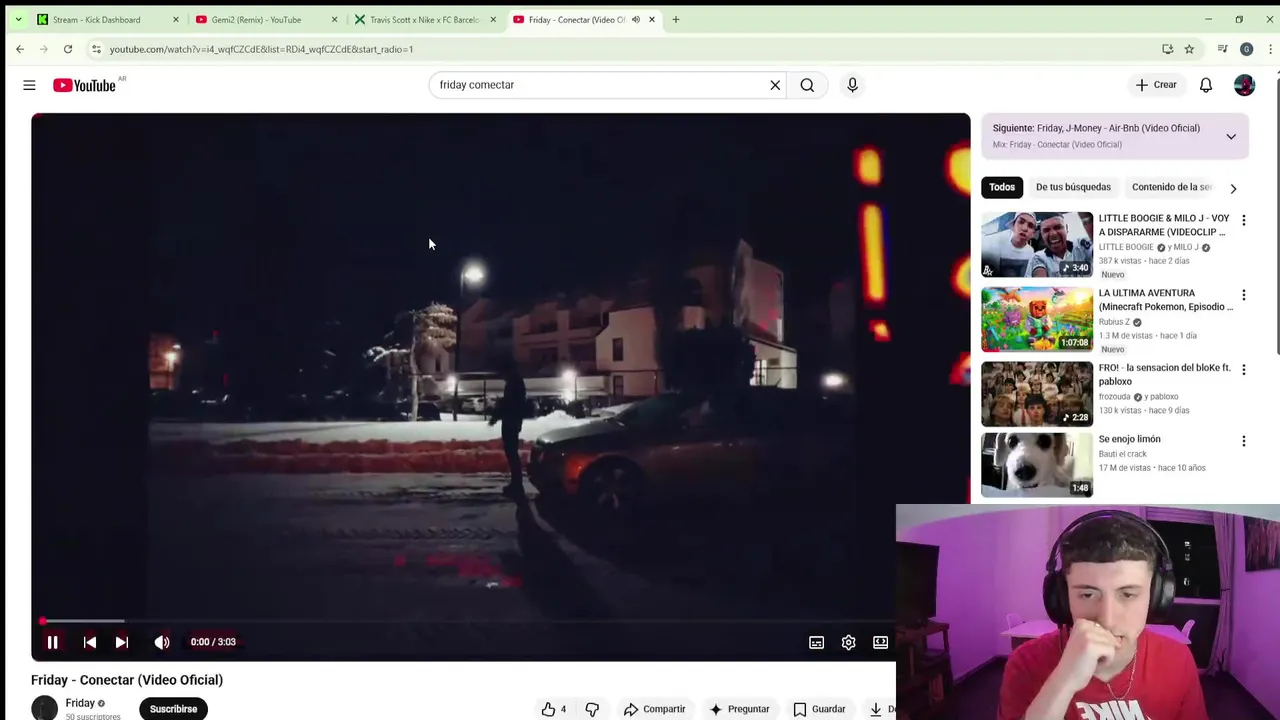The height and width of the screenshot is (720, 1280).
Task: Toggle video subtitles
Action: [816, 642]
